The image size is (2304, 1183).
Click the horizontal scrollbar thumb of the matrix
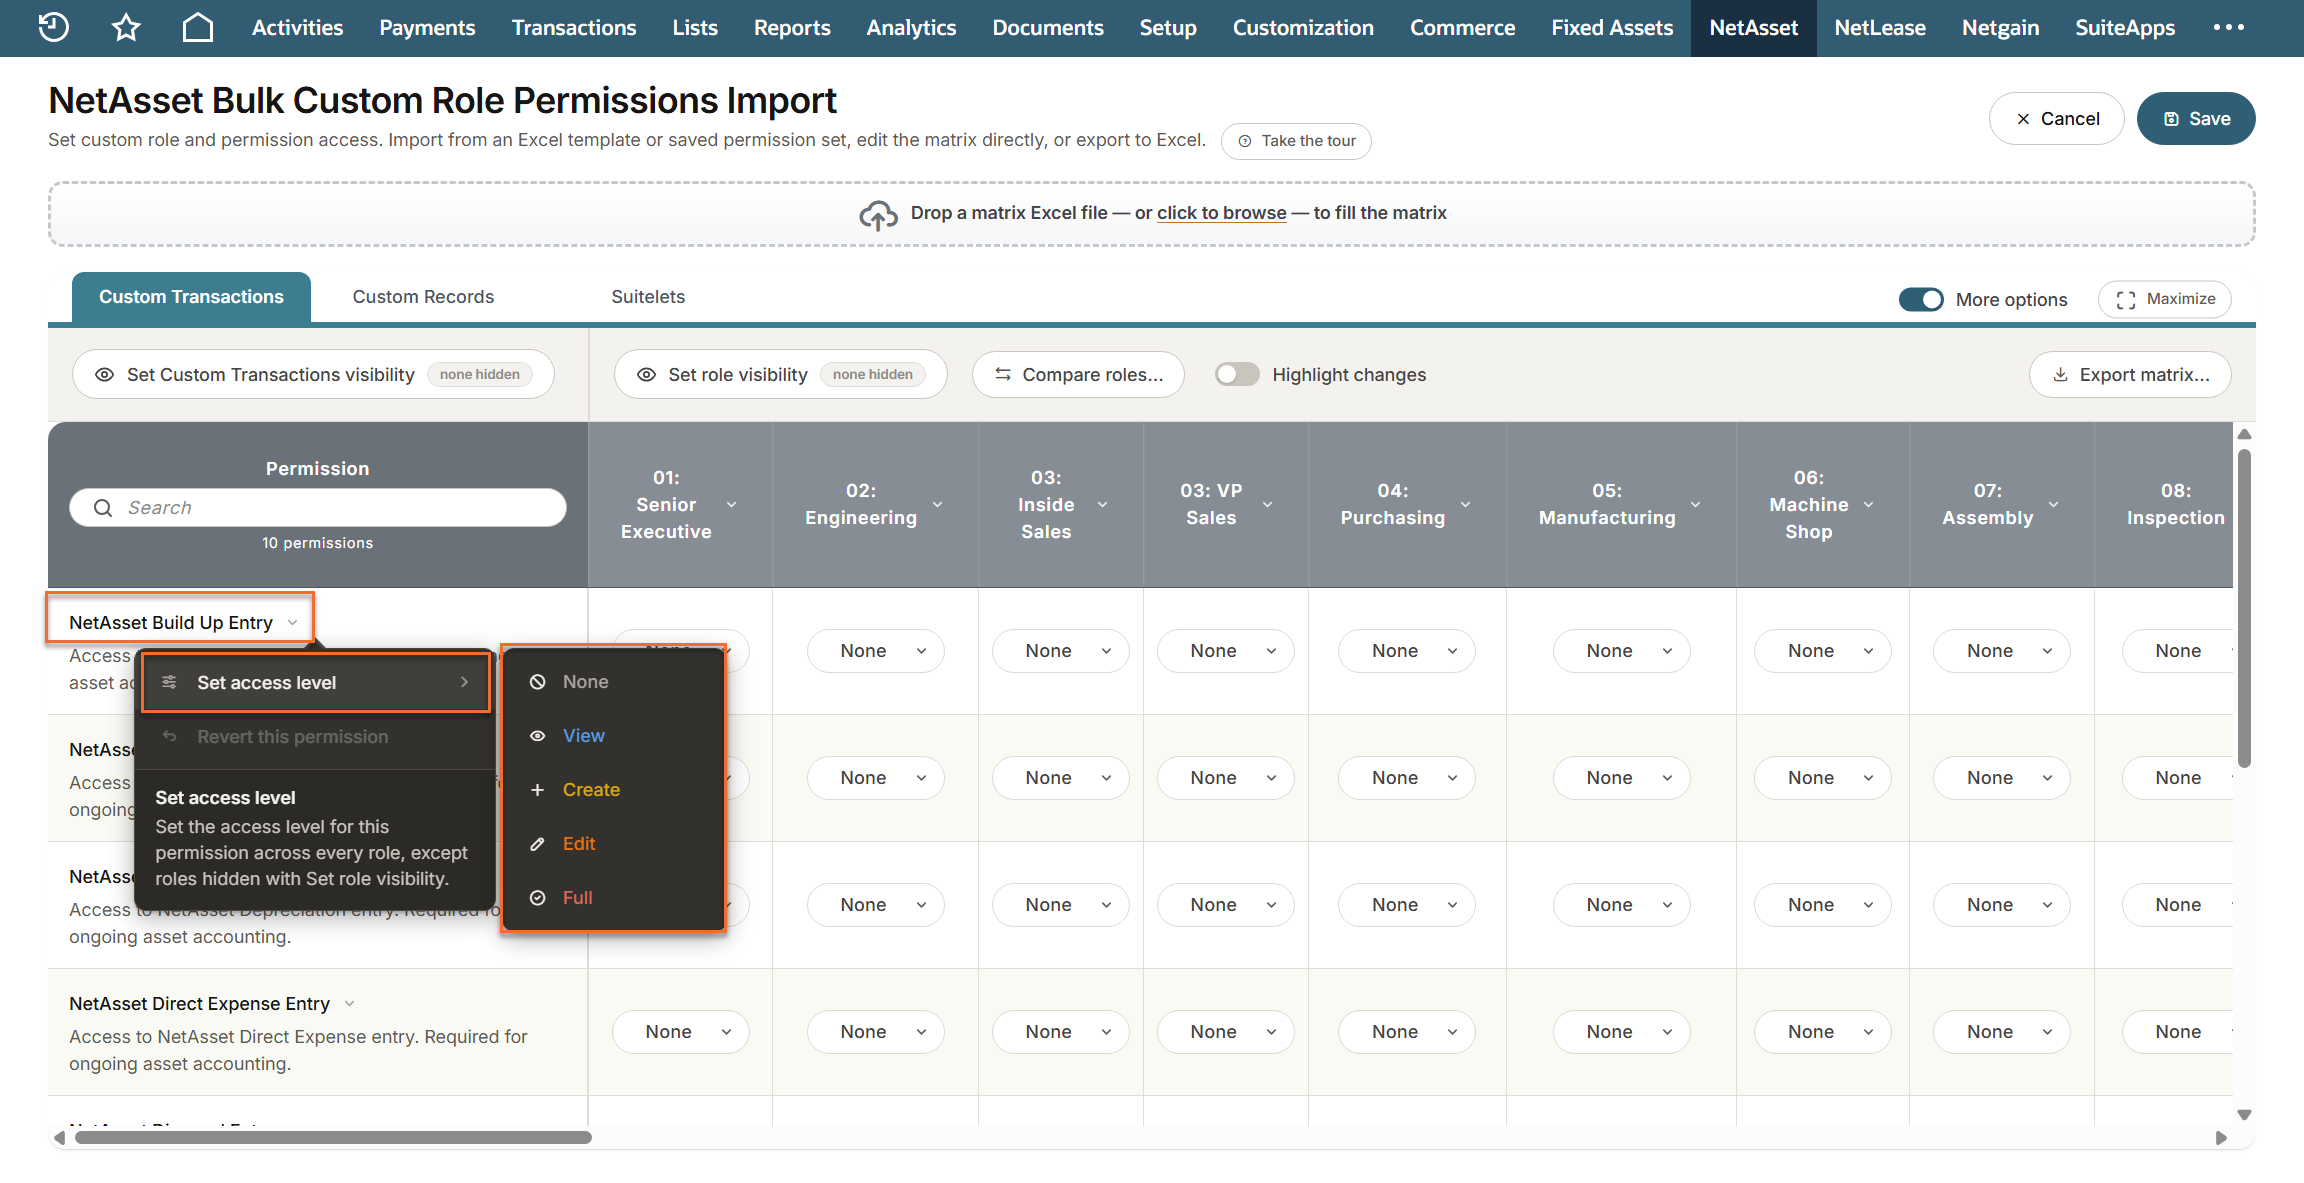[x=333, y=1138]
